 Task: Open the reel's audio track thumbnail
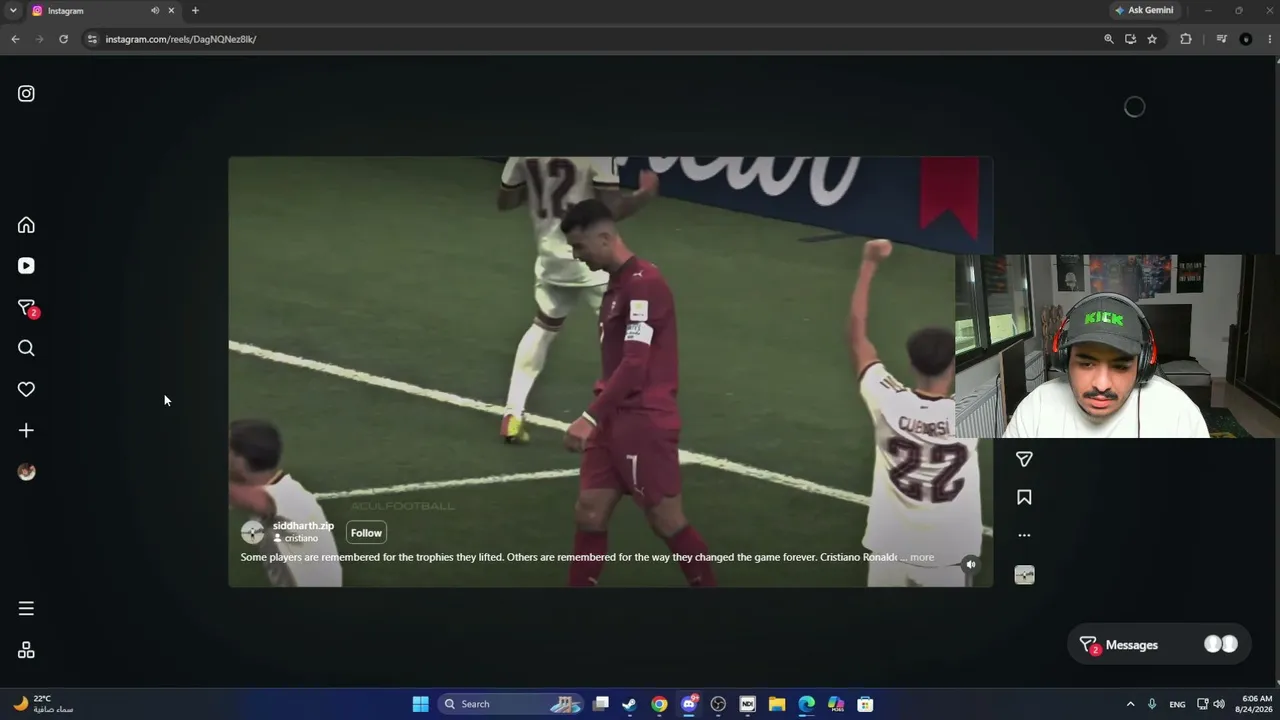[1024, 575]
